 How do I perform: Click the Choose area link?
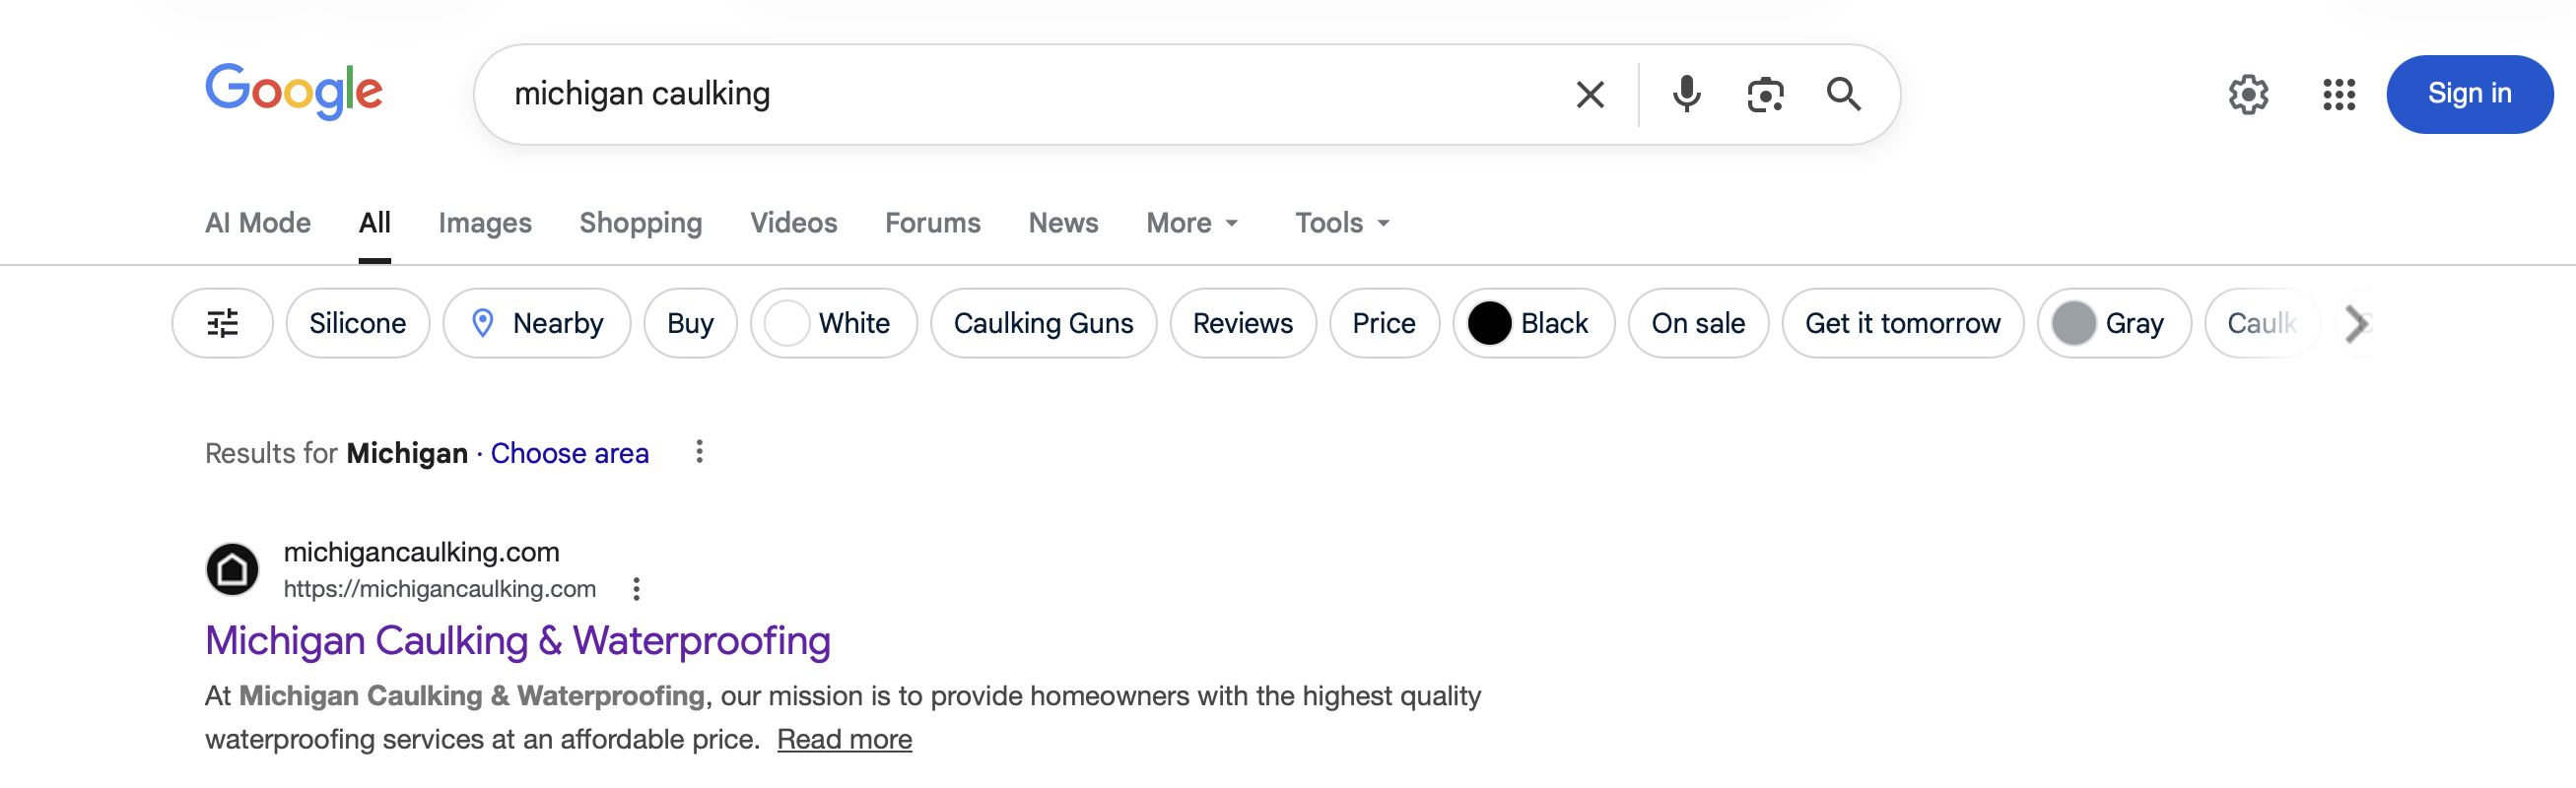tap(569, 453)
